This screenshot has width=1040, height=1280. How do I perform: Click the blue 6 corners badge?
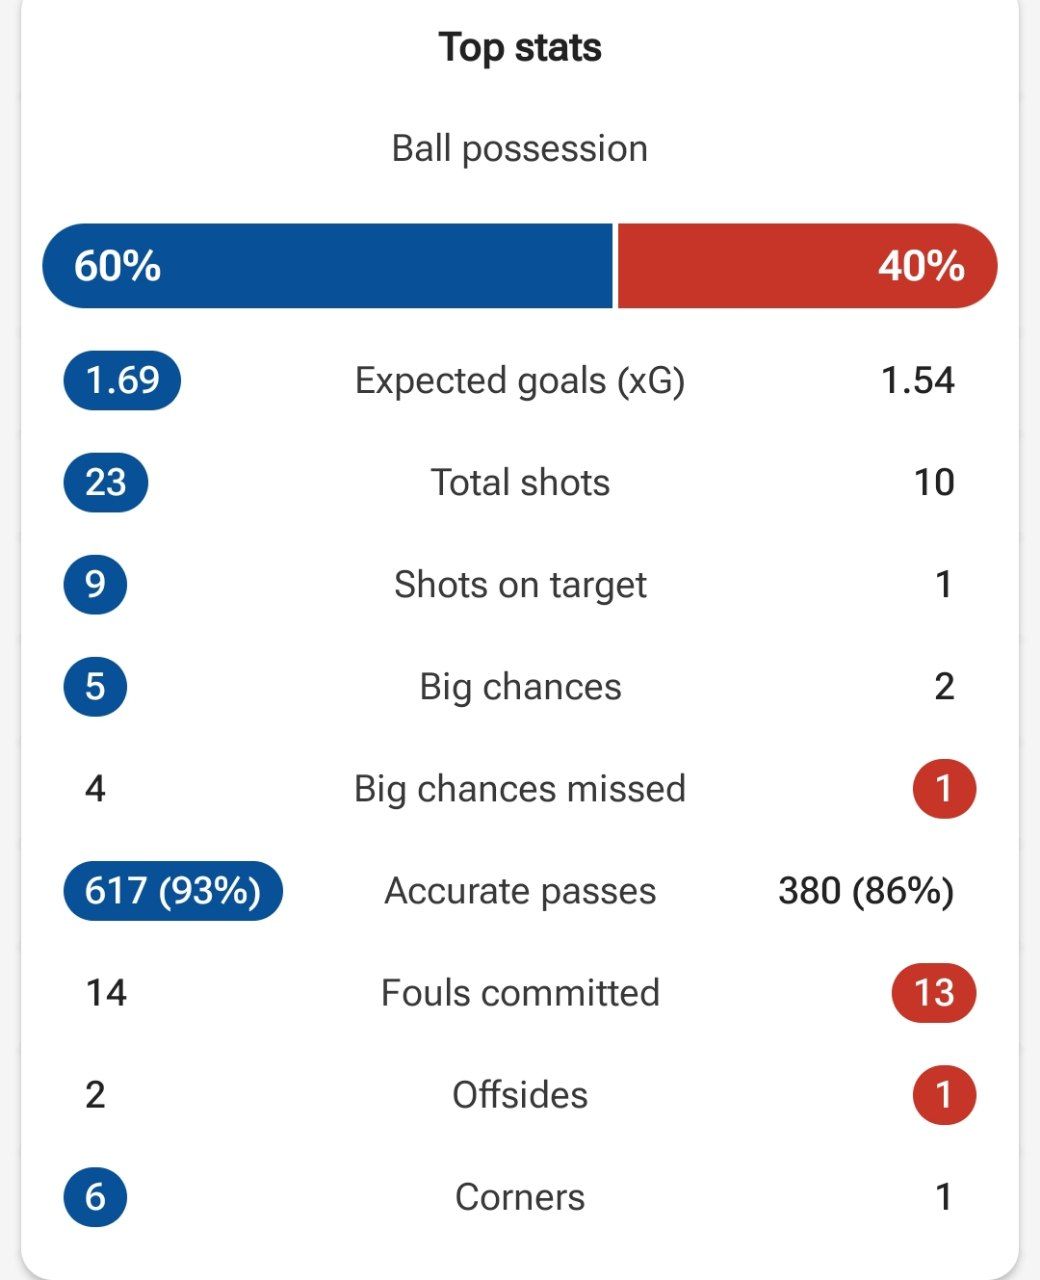95,1197
